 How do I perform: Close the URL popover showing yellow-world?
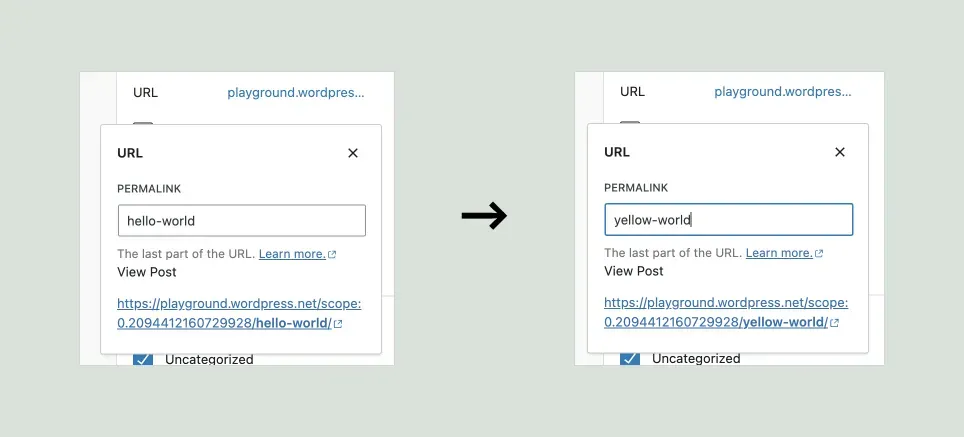(x=839, y=152)
